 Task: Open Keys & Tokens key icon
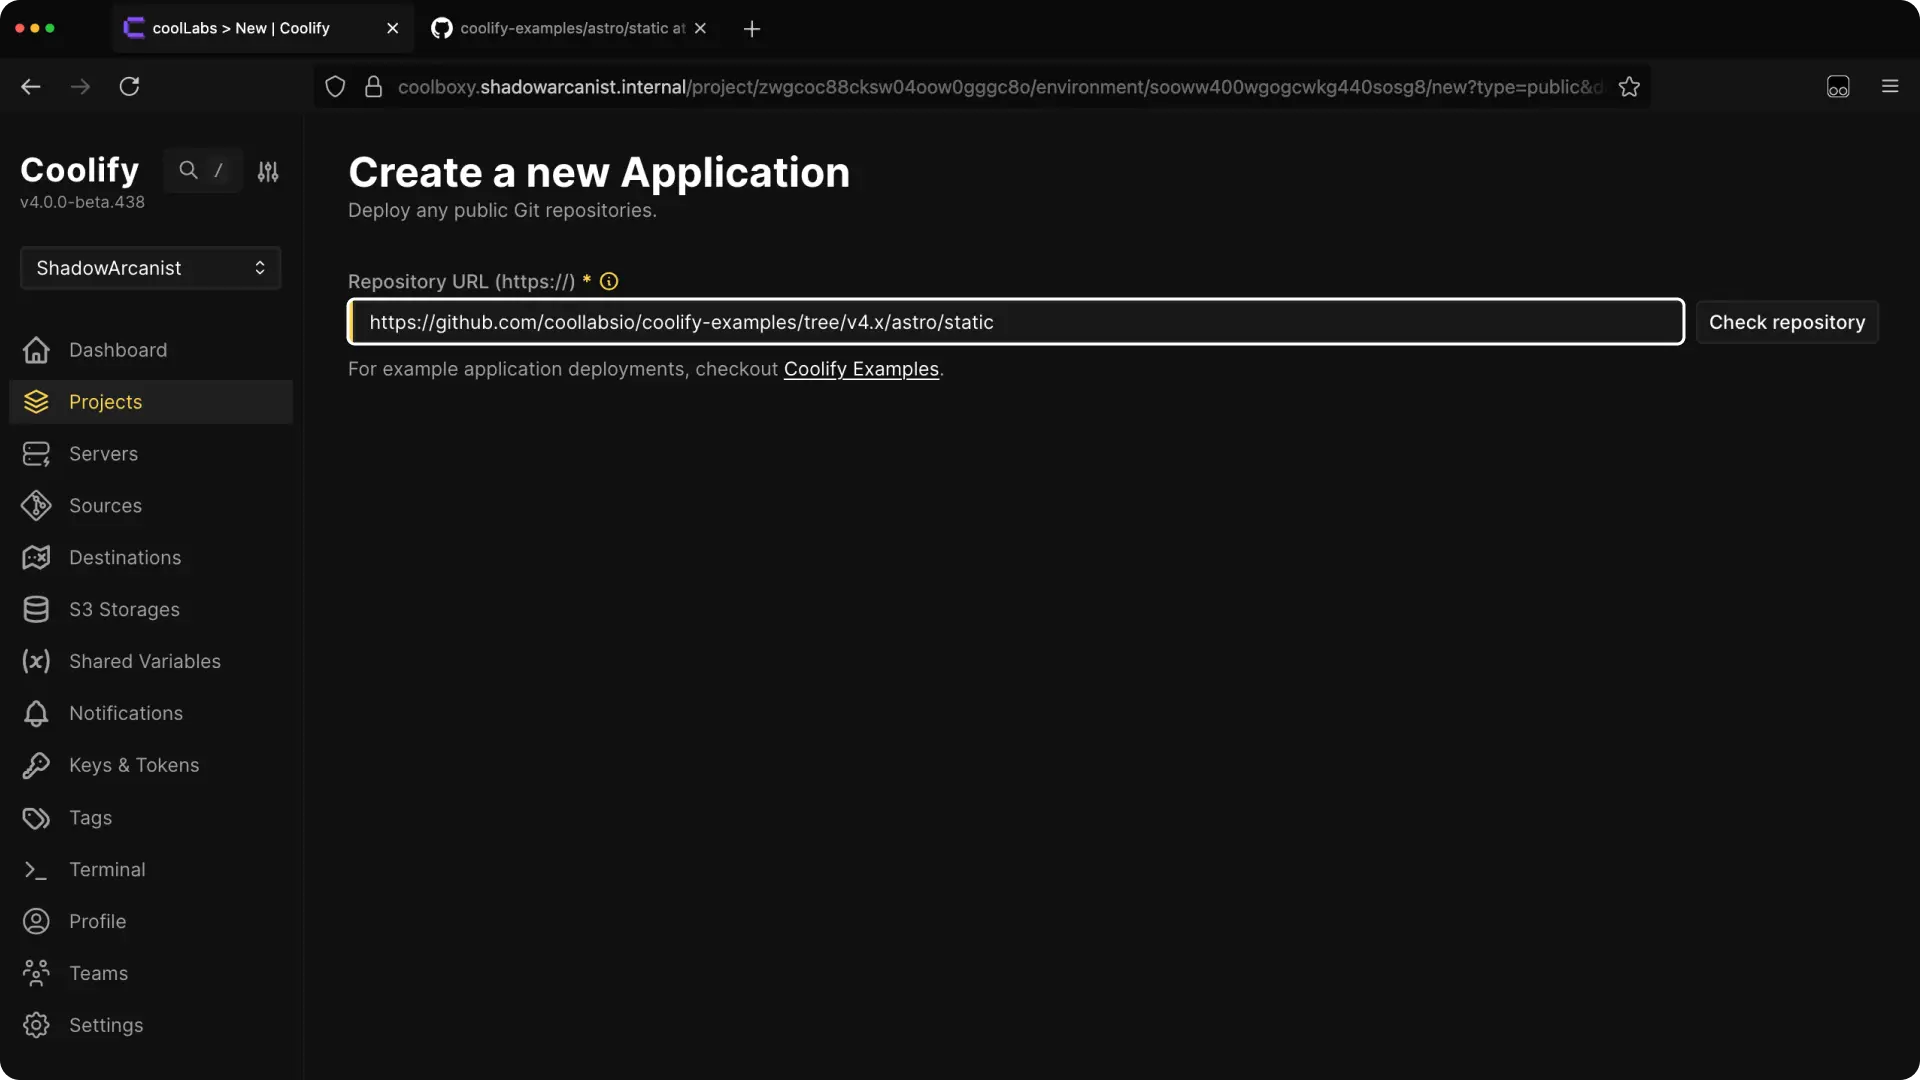[x=36, y=765]
